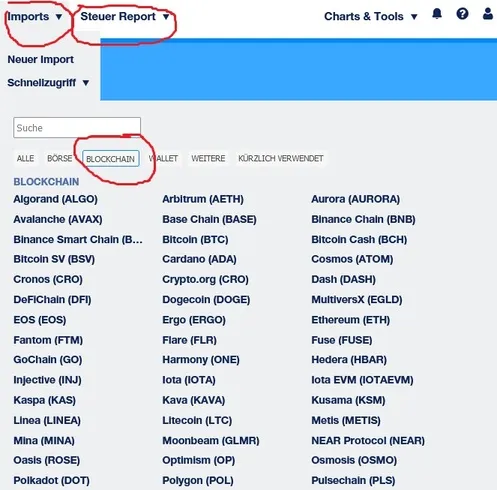
Task: Click Injective (INJ) entry
Action: click(47, 380)
